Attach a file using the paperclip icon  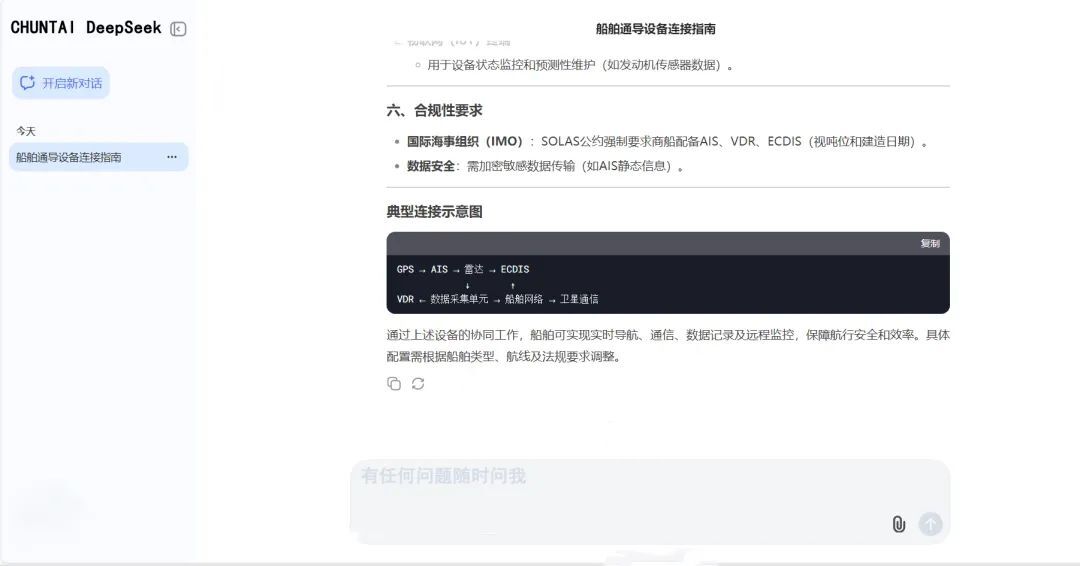pos(899,524)
